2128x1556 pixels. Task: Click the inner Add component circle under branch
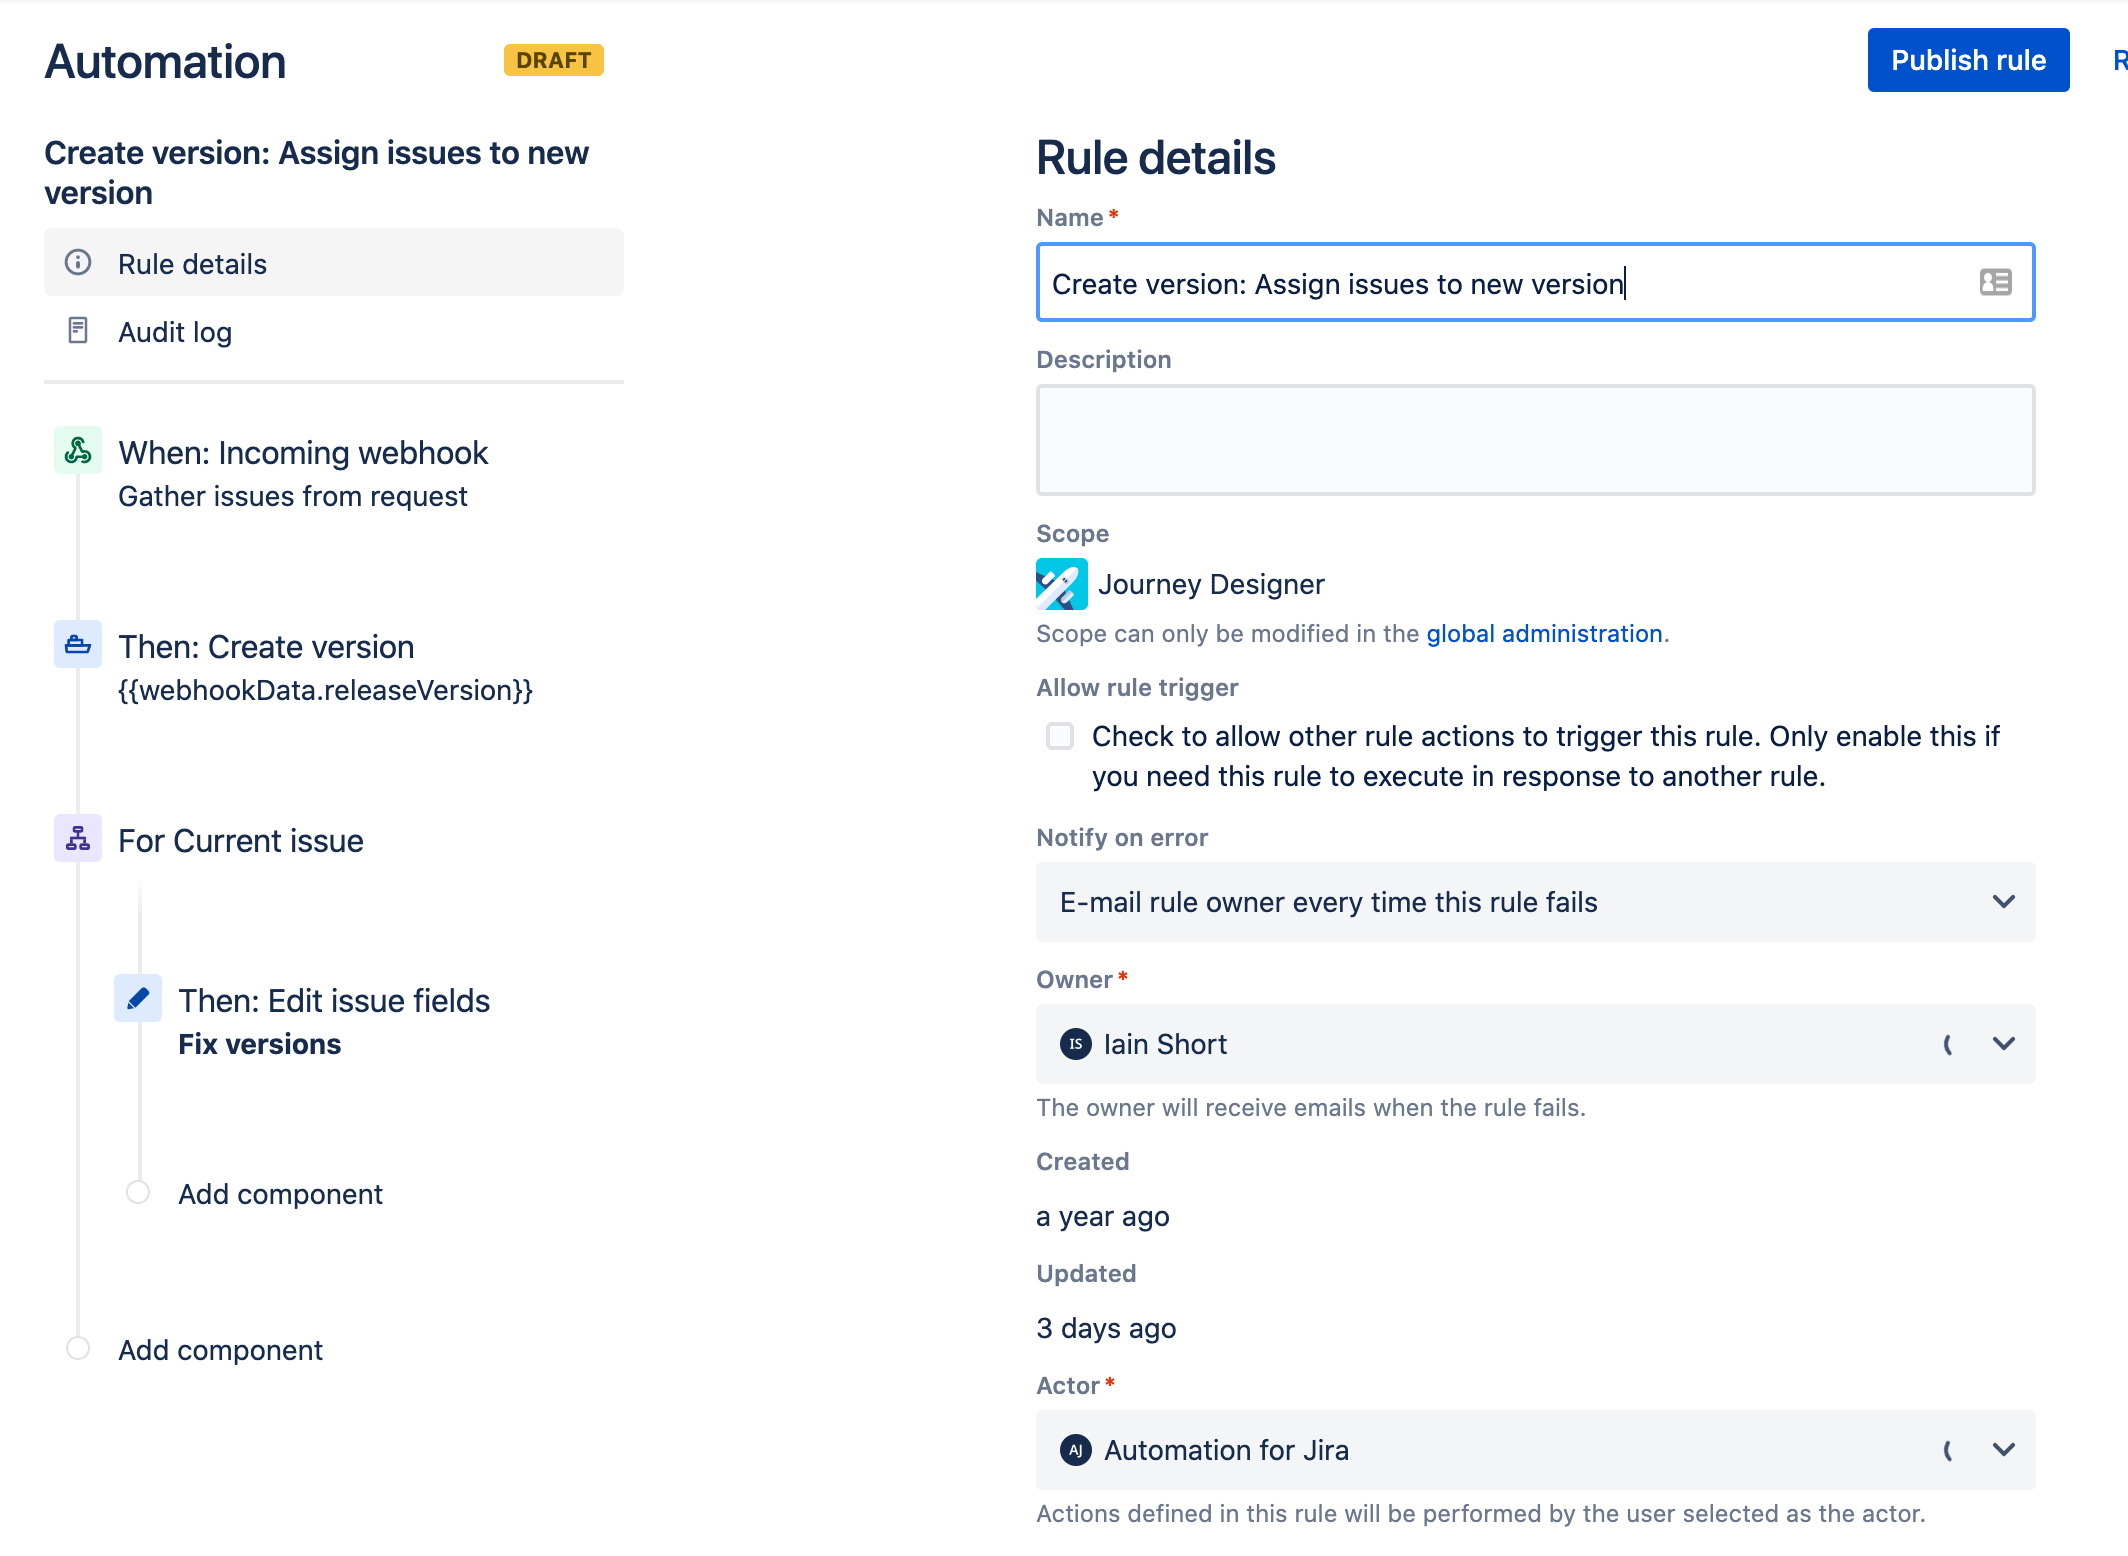(138, 1192)
